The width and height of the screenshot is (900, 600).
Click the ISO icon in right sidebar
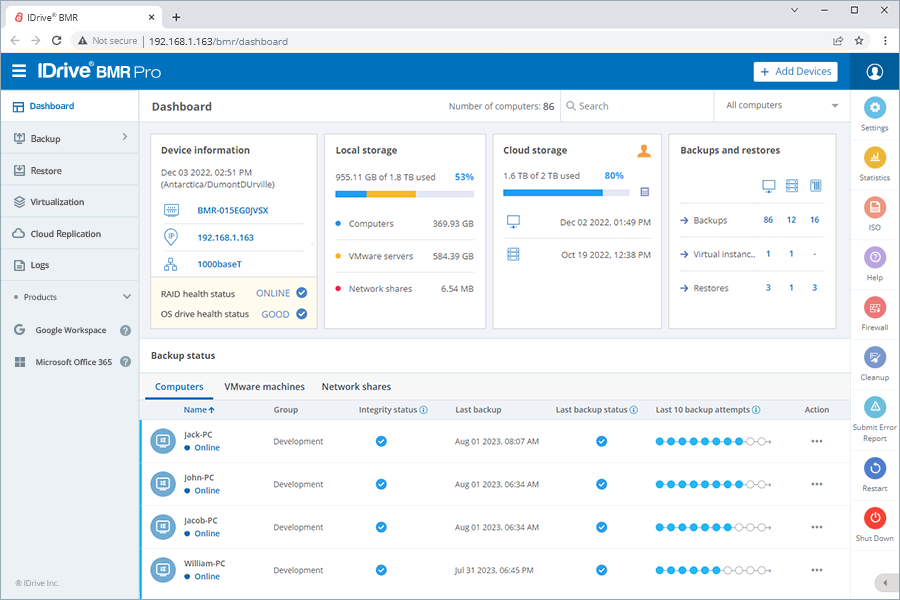[874, 207]
